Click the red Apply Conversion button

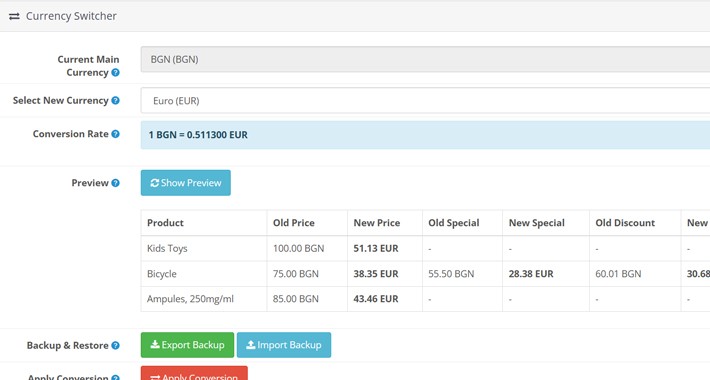(x=194, y=373)
